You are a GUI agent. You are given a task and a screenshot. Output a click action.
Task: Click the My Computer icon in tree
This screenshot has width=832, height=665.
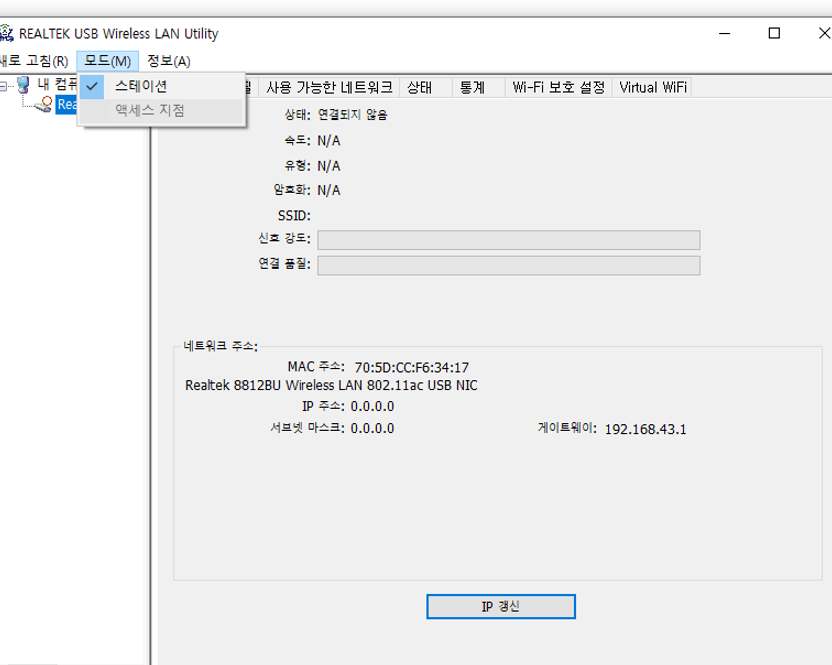23,85
